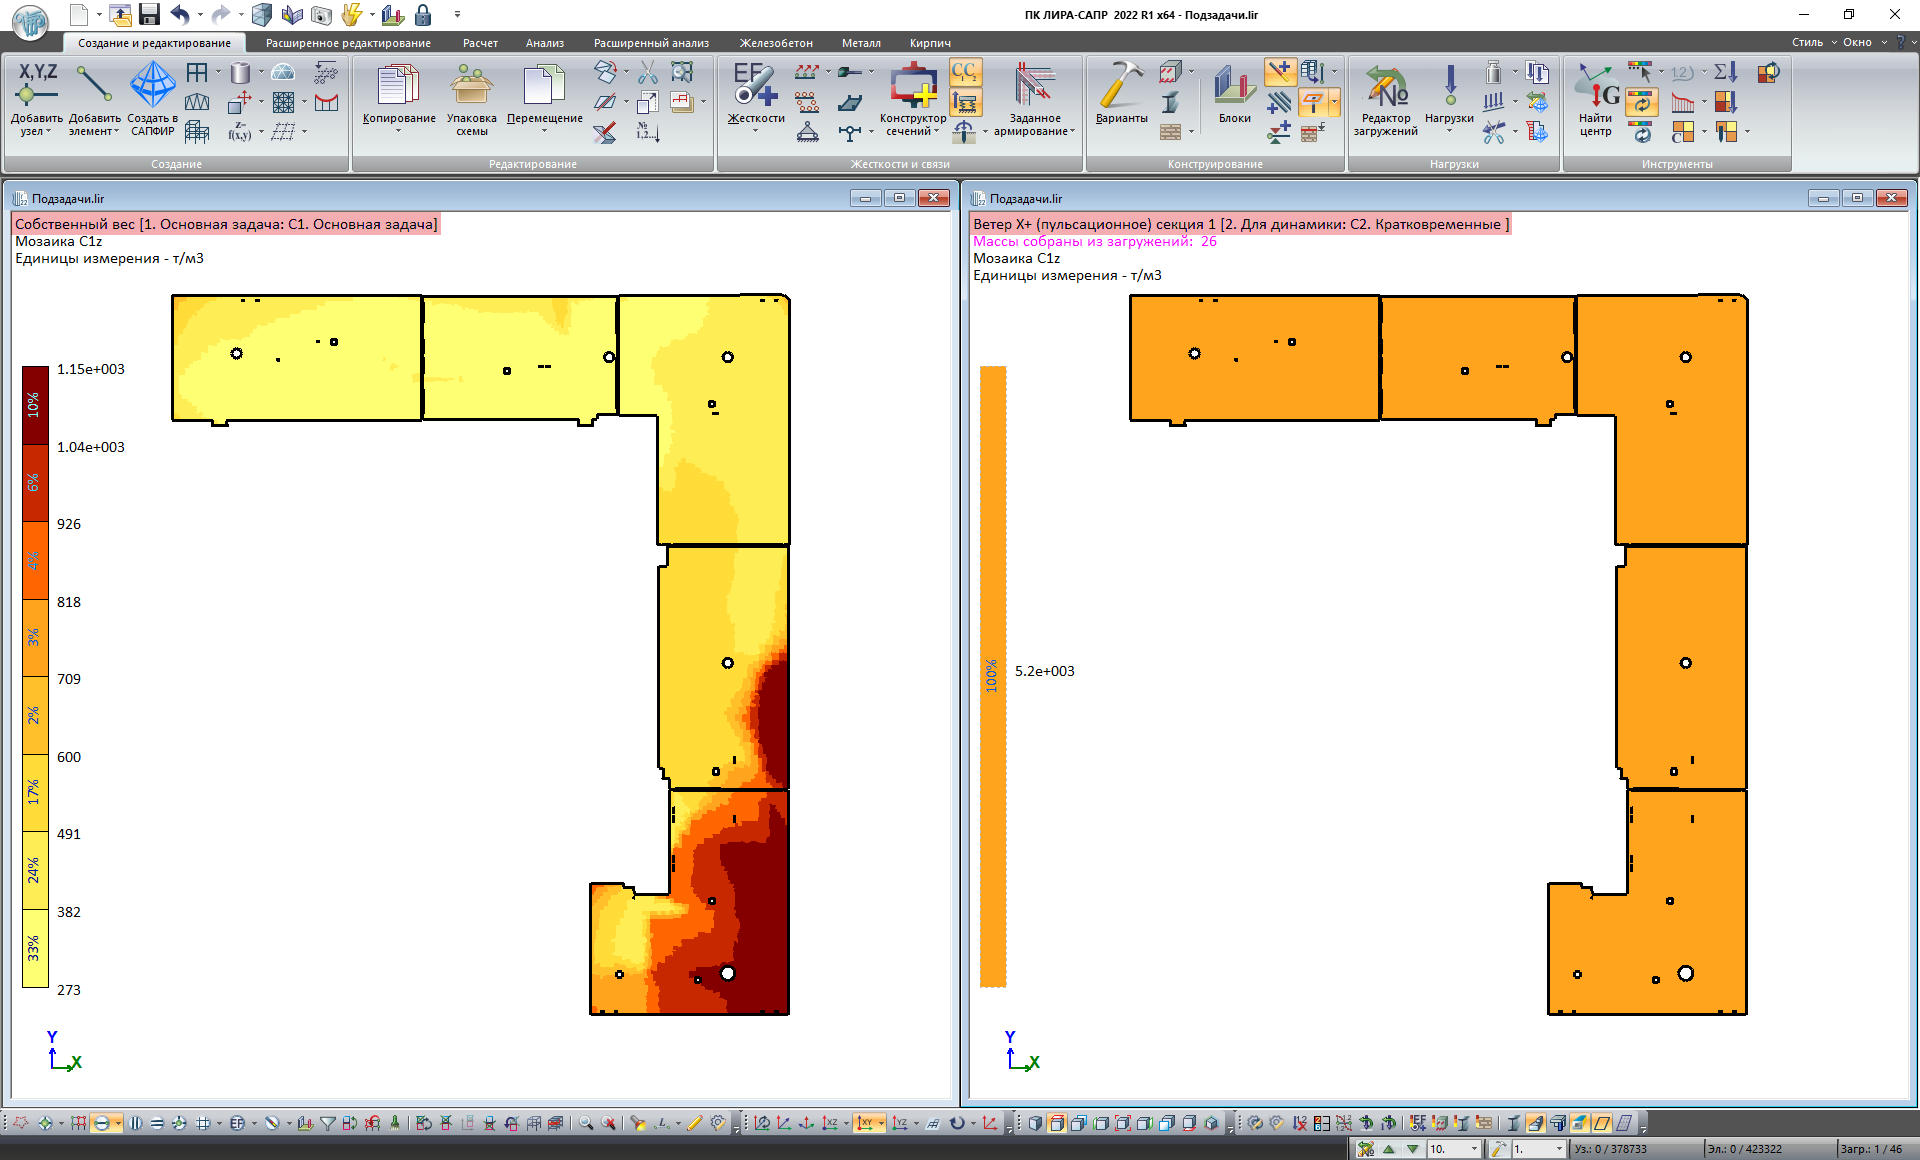This screenshot has width=1920, height=1160.
Task: Toggle the XY projection view button
Action: (x=866, y=1123)
